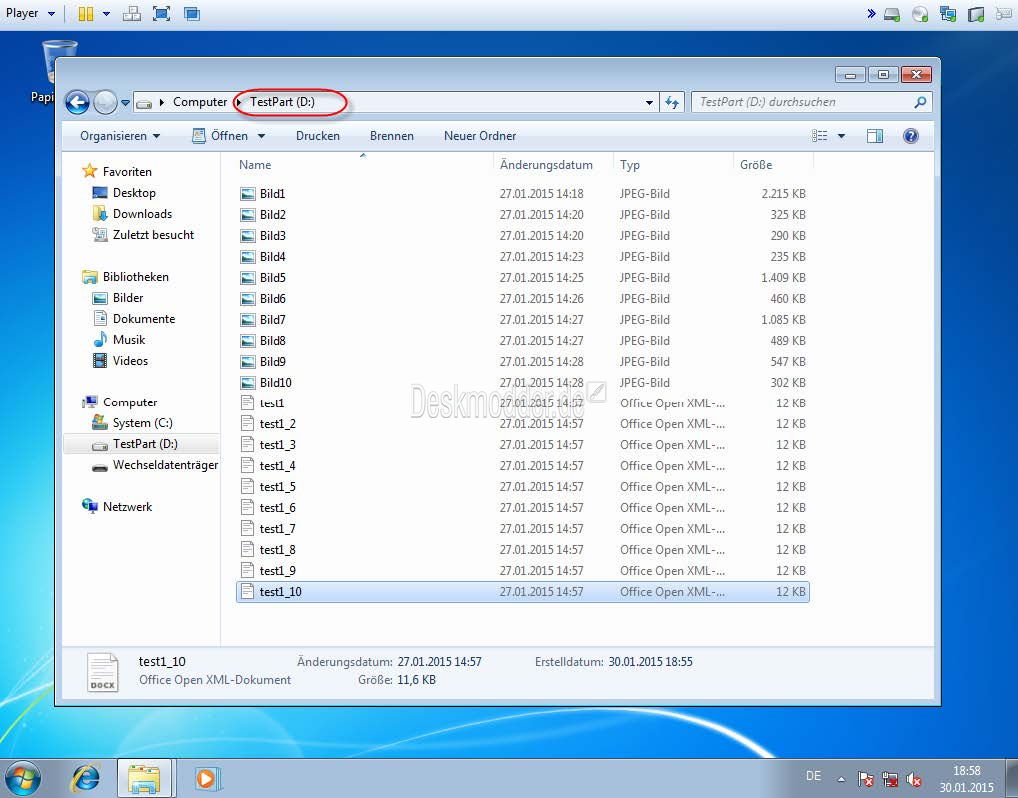This screenshot has width=1018, height=798.
Task: Sort by the Größe column header
Action: [756, 165]
